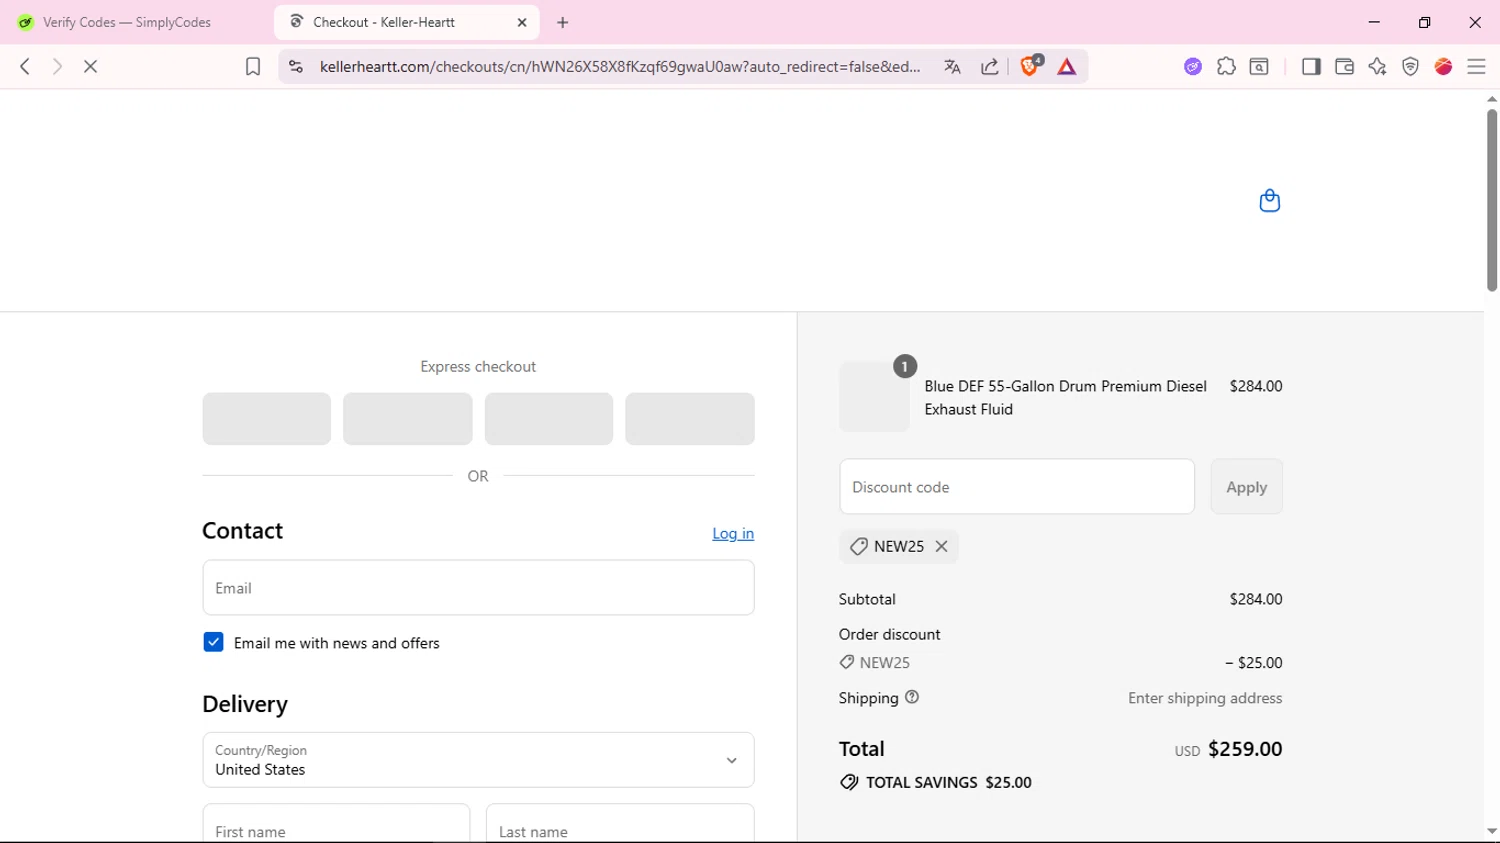
Task: Click the Express checkout heading
Action: (478, 366)
